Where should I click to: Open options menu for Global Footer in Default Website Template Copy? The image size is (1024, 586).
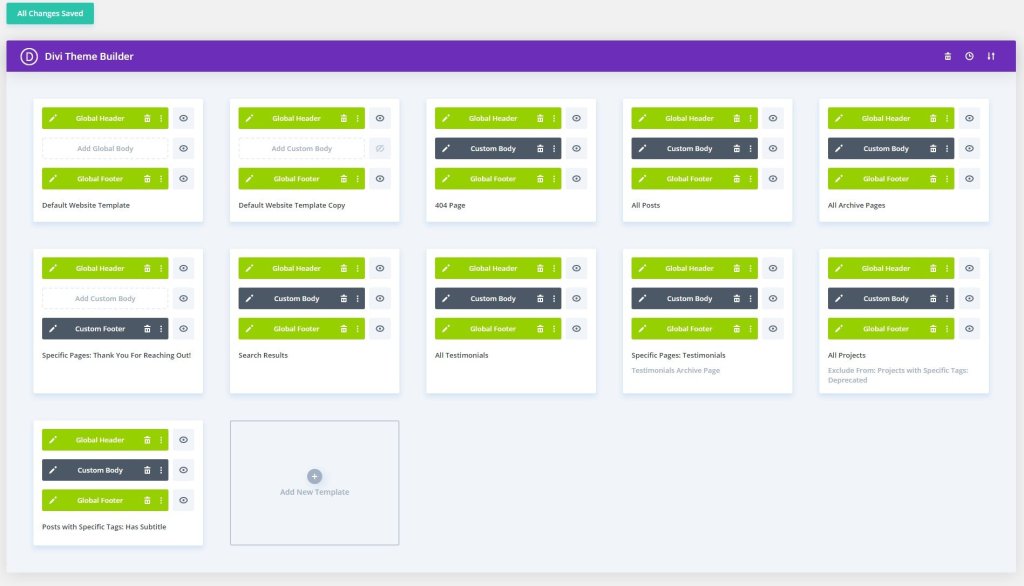click(358, 178)
